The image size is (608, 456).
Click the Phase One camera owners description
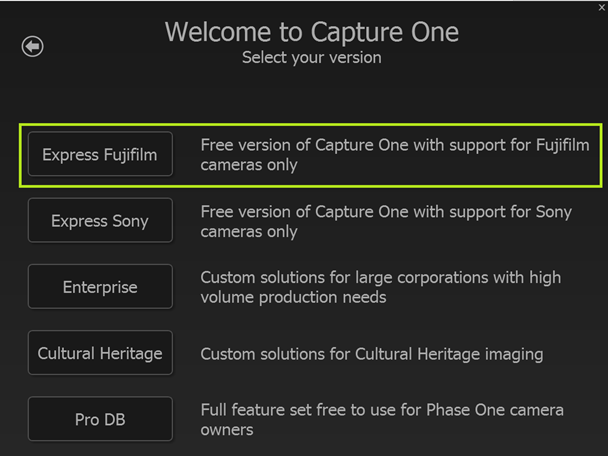382,420
